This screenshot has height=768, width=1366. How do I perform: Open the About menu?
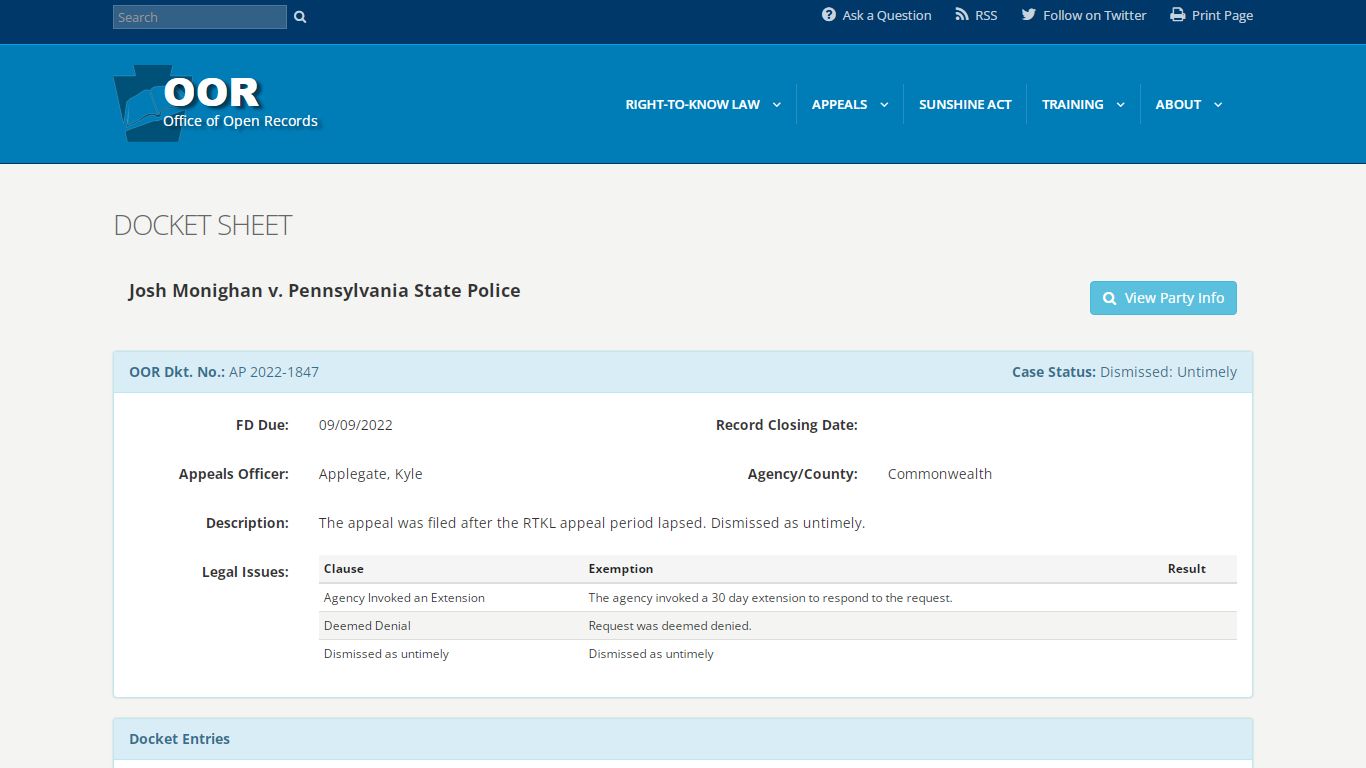click(x=1178, y=104)
